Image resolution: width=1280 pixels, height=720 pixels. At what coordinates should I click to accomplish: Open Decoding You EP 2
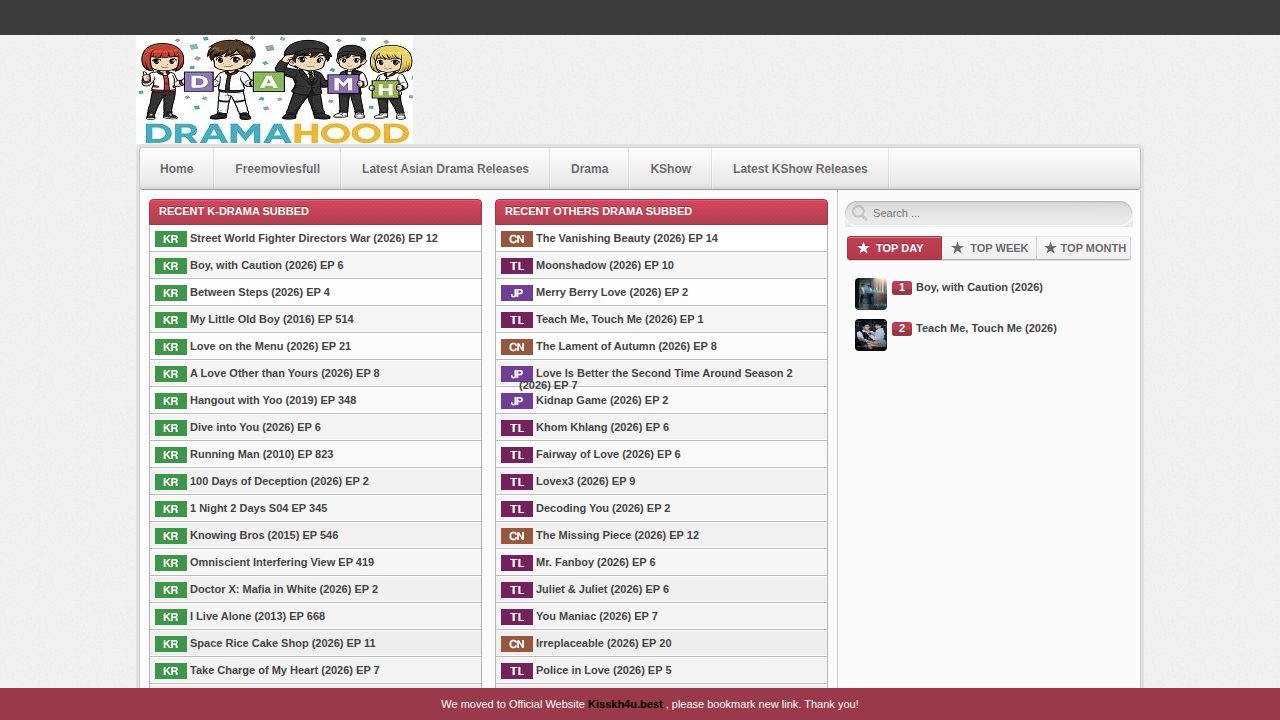tap(603, 508)
